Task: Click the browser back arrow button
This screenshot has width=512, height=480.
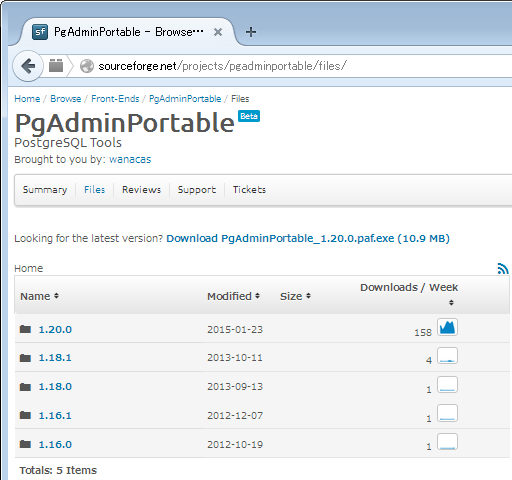Action: [x=28, y=66]
